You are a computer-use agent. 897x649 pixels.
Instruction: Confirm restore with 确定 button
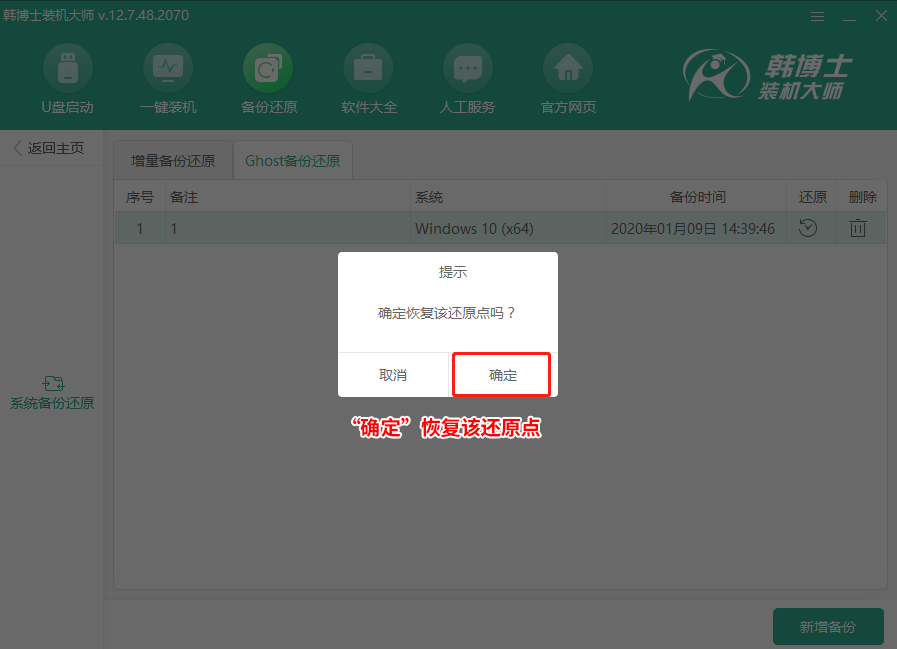point(501,374)
